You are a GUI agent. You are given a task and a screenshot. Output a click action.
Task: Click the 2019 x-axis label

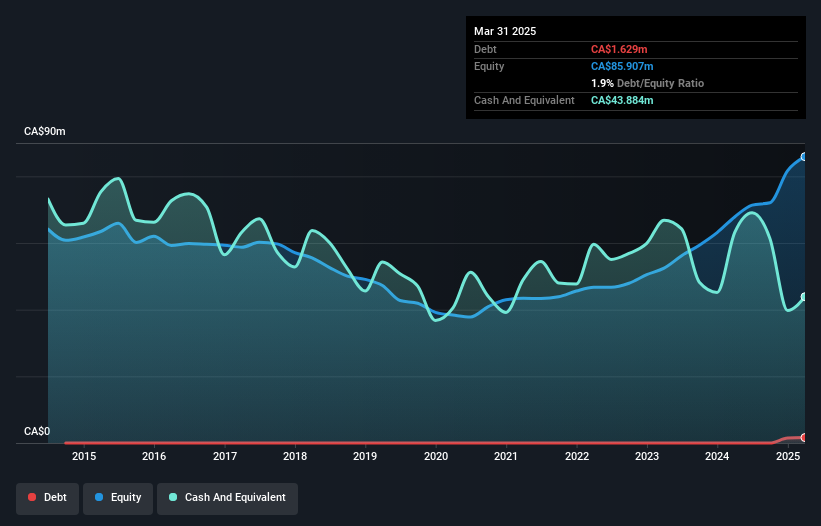[365, 456]
